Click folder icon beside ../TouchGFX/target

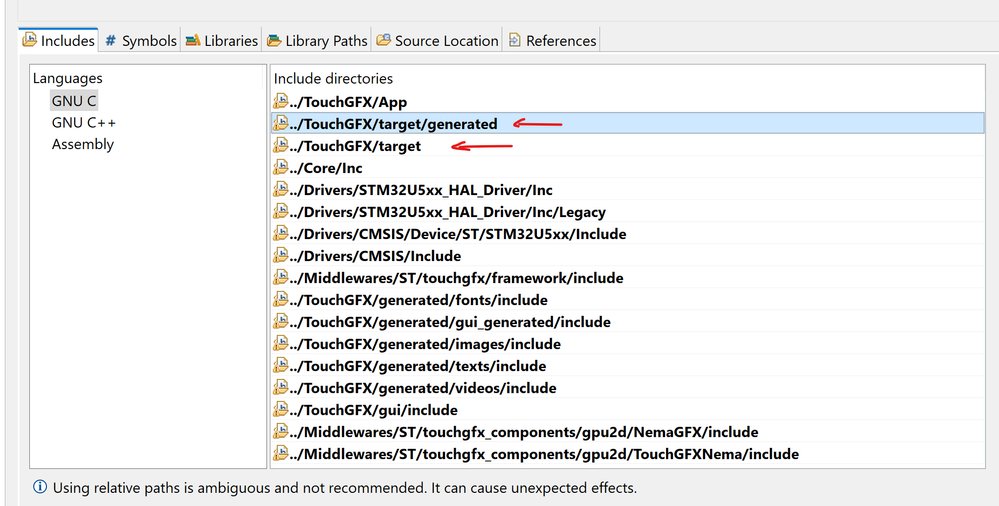click(280, 145)
